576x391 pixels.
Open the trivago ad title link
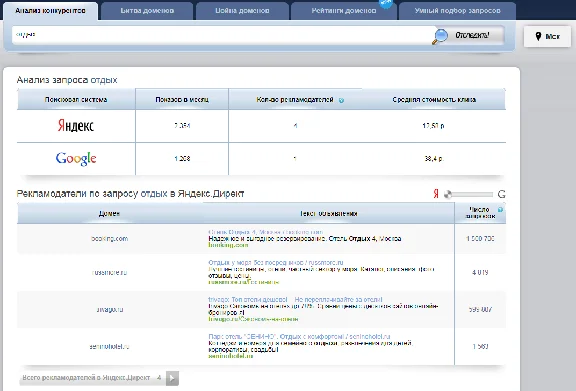pos(295,299)
